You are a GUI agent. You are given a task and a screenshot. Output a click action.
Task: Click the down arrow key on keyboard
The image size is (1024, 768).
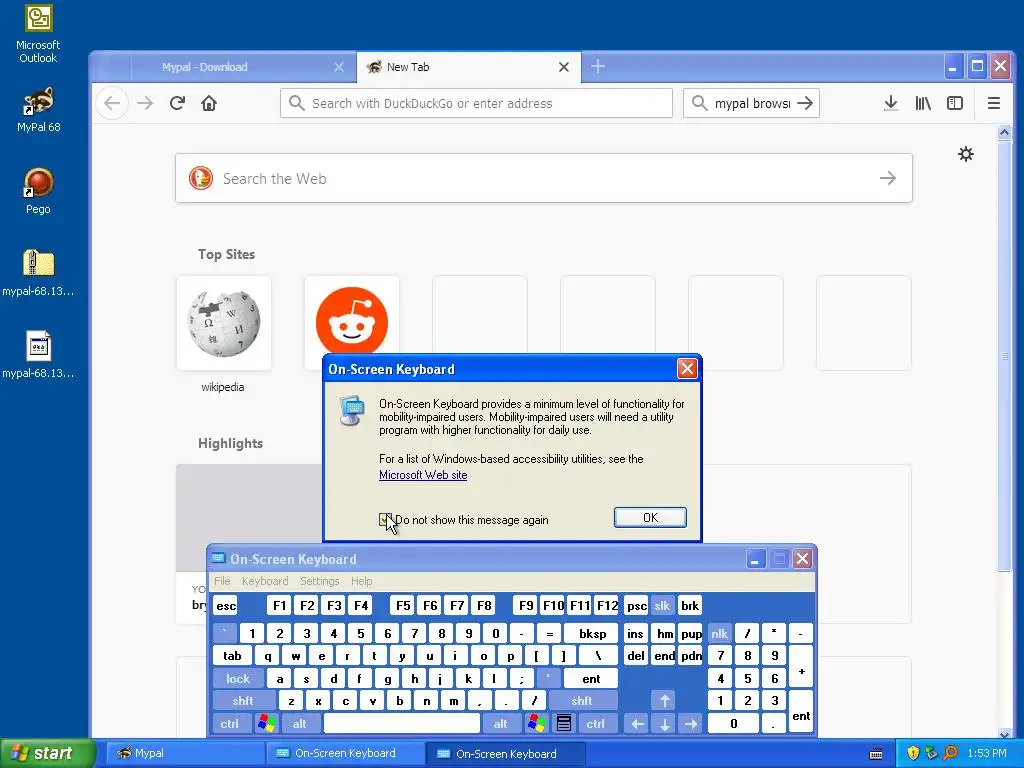click(x=664, y=724)
